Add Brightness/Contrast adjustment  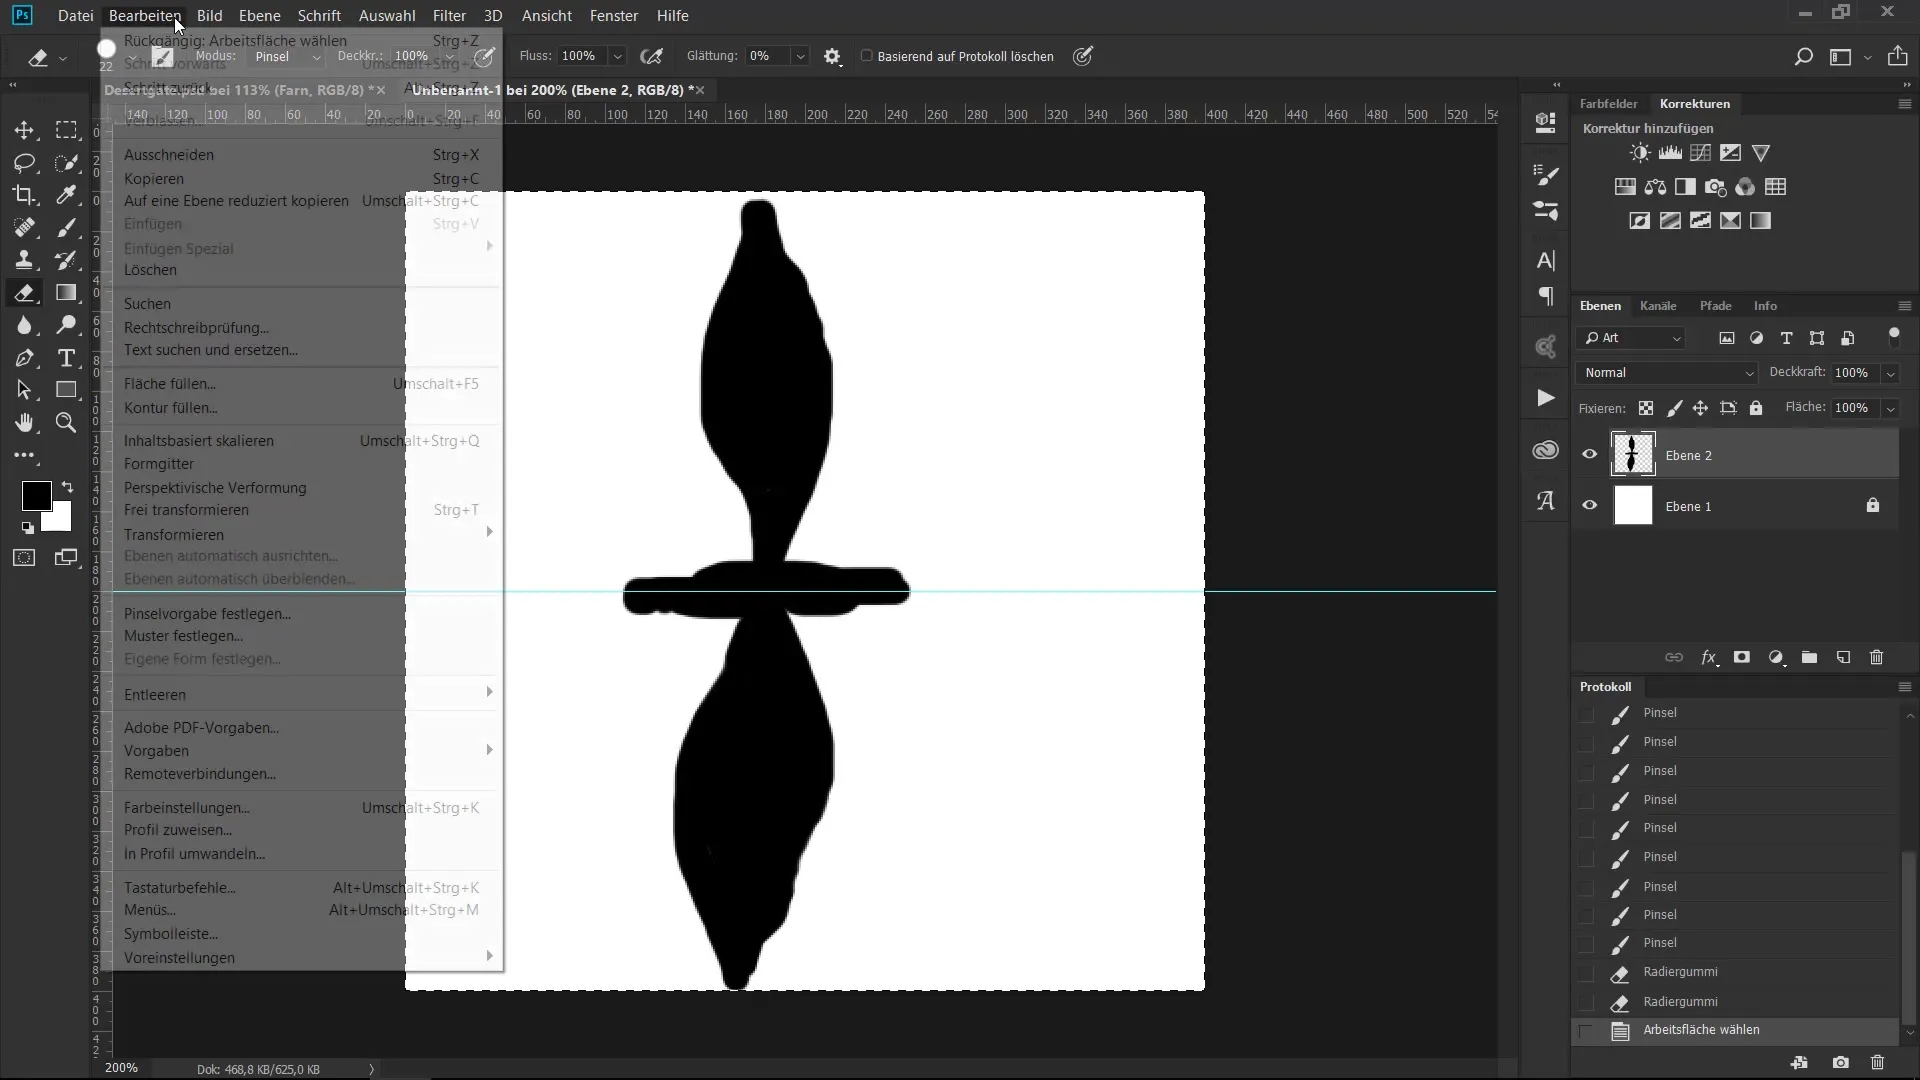(x=1640, y=153)
